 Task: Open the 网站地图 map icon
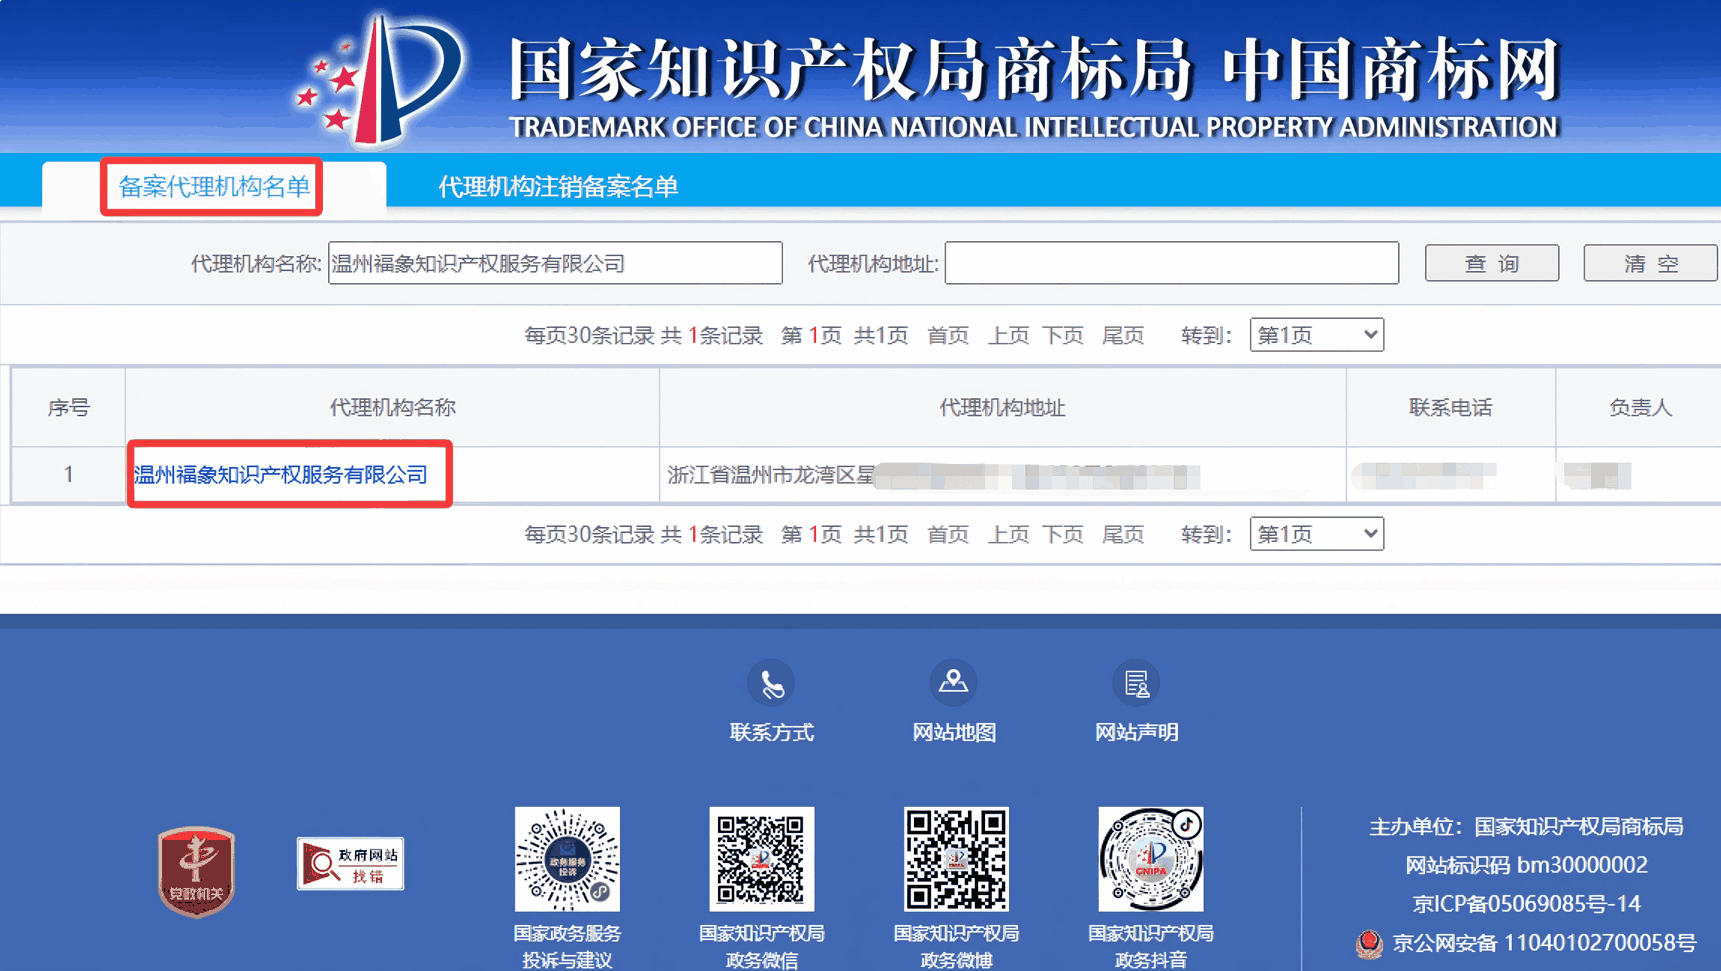coord(953,683)
